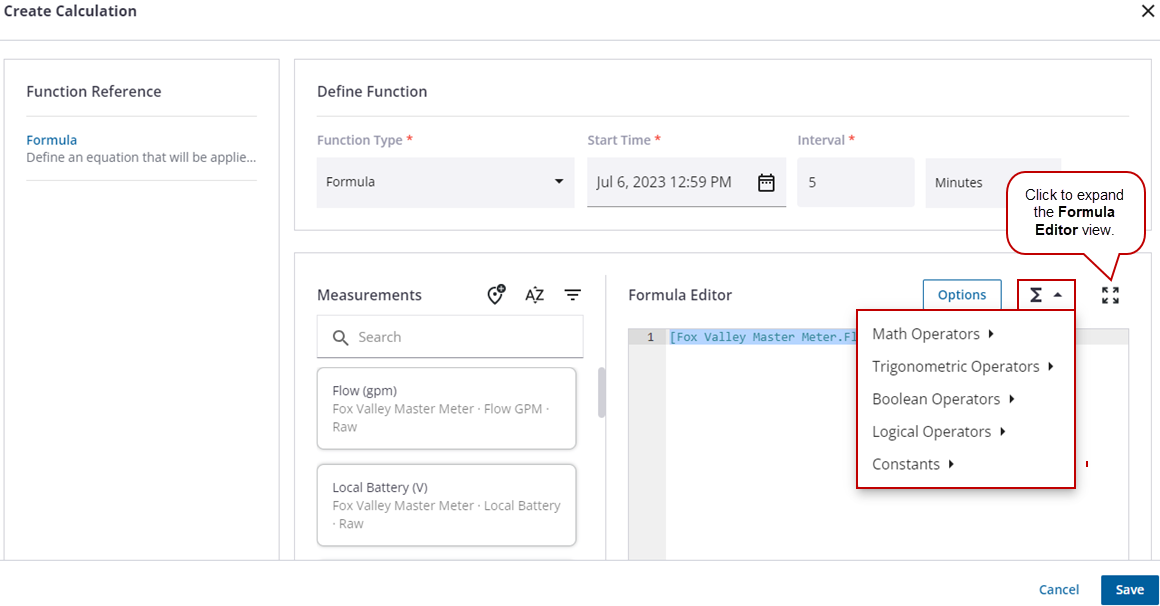The height and width of the screenshot is (606, 1160).
Task: Expand the Formula Editor to full view
Action: coord(1110,295)
